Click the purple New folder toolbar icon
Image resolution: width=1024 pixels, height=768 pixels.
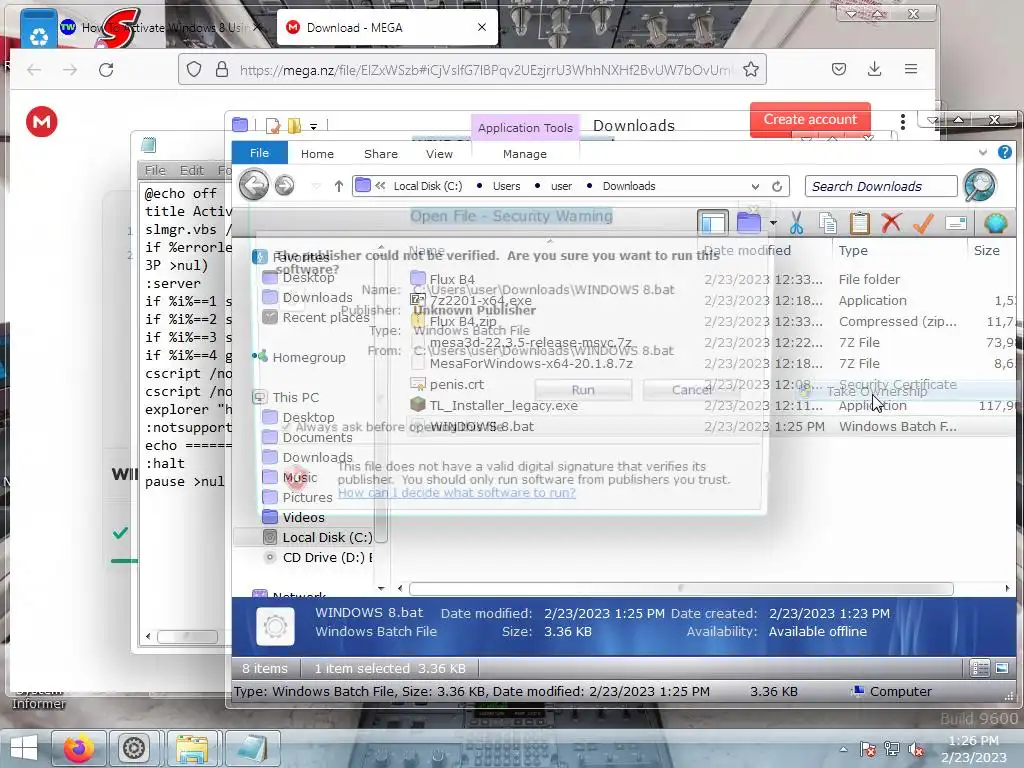[748, 223]
